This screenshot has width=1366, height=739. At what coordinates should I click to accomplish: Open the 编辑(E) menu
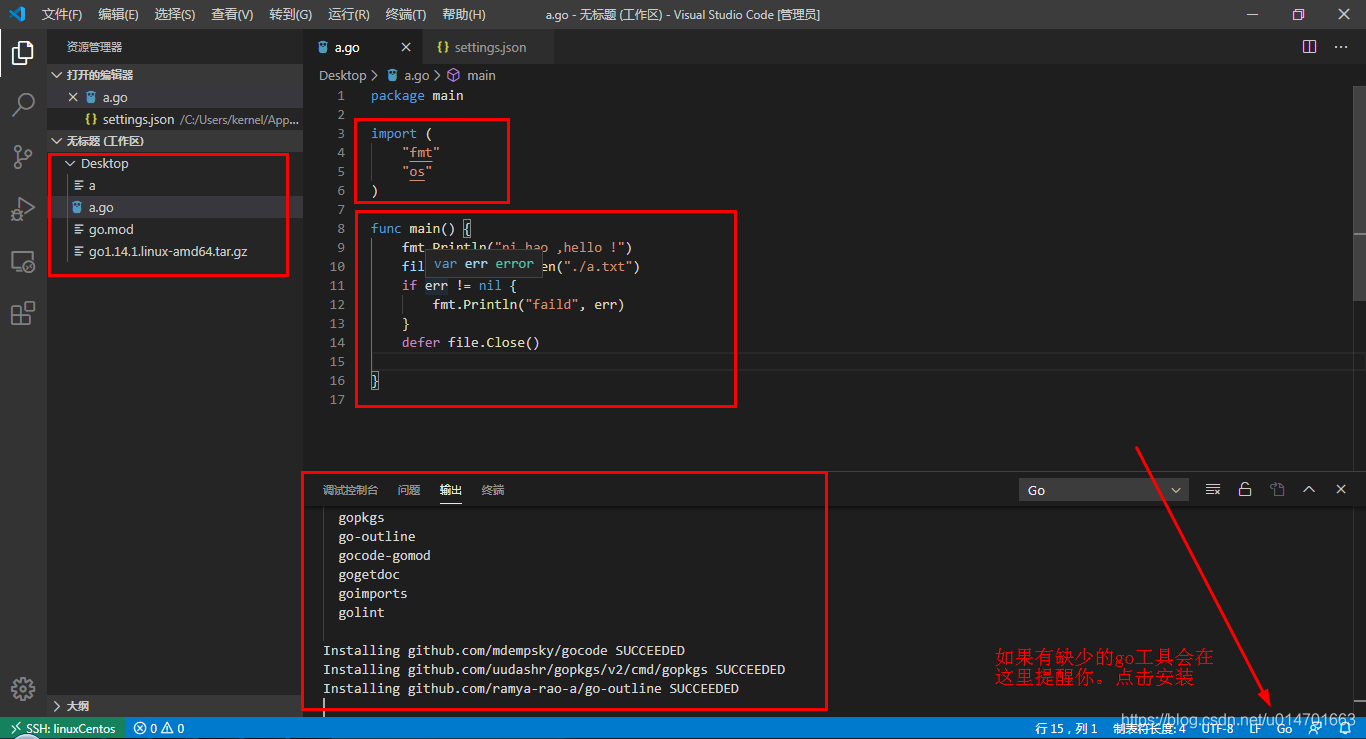[x=118, y=14]
